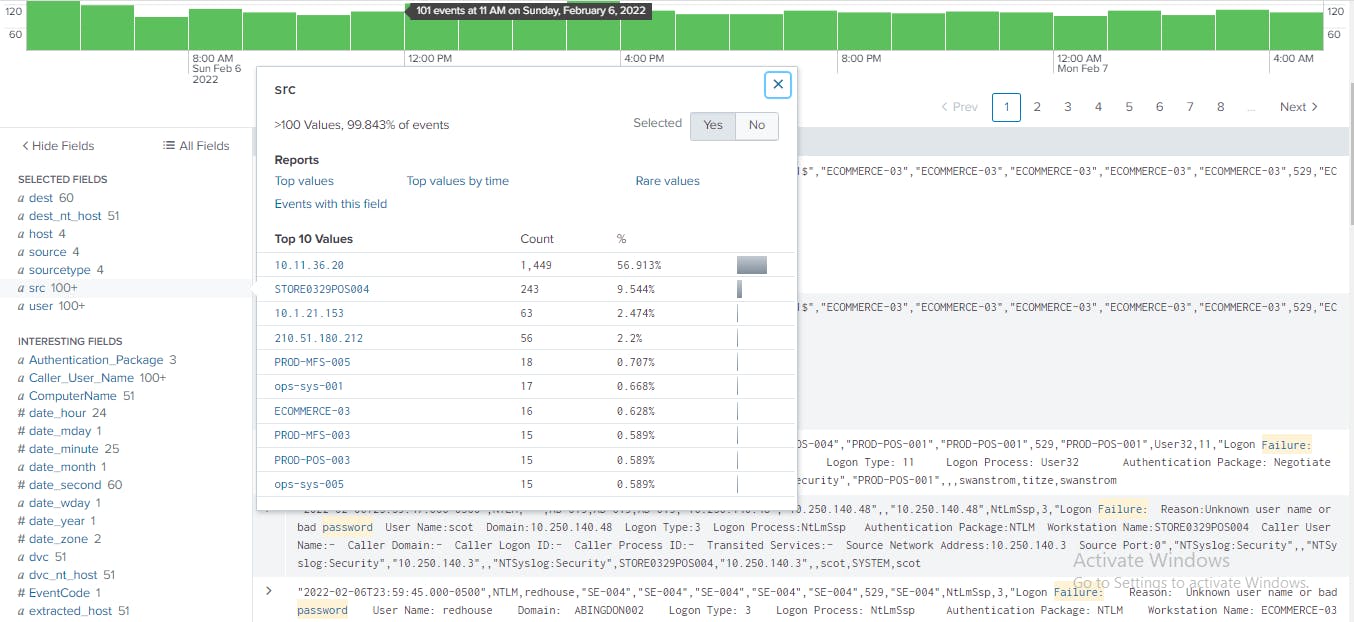
Task: Select the timeline bar starting at 12:00 AM Mon Feb 7
Action: 1080,32
